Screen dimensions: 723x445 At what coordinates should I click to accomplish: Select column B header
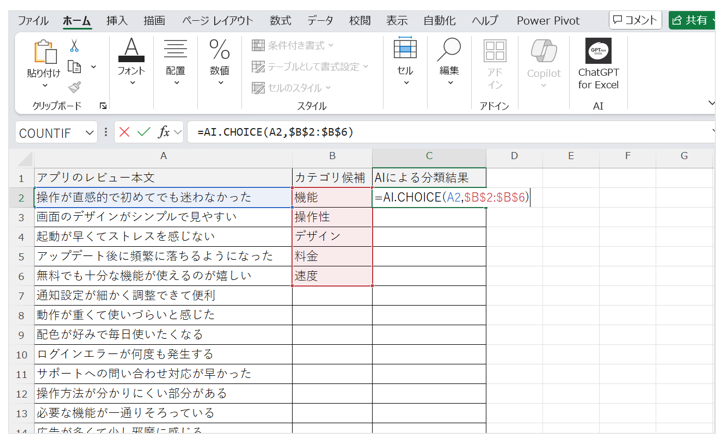[332, 156]
